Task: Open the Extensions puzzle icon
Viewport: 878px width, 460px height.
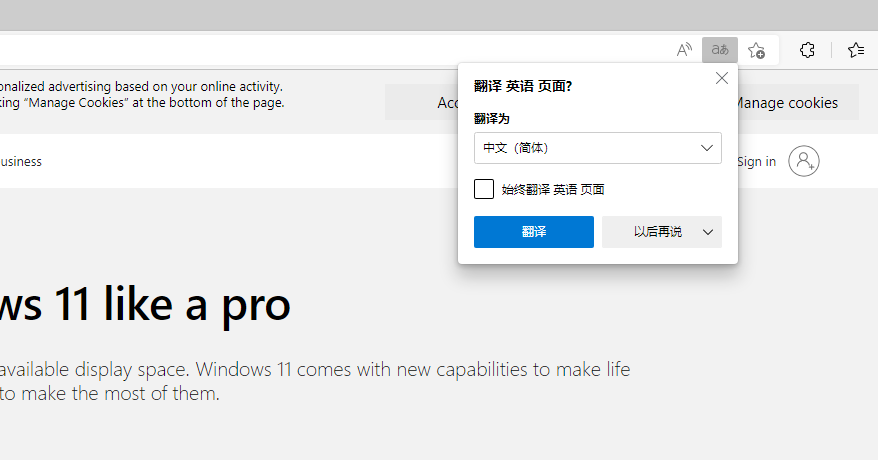Action: coord(808,50)
